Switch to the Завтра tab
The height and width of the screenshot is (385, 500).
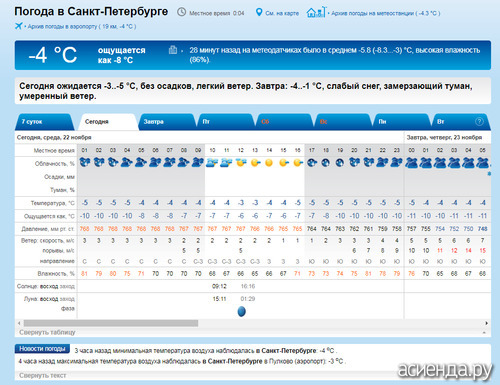click(x=167, y=122)
